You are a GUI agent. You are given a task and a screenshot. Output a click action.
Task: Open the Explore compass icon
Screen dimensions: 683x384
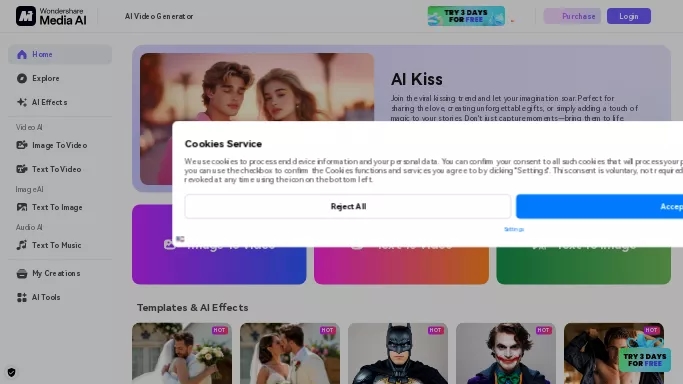pos(22,78)
